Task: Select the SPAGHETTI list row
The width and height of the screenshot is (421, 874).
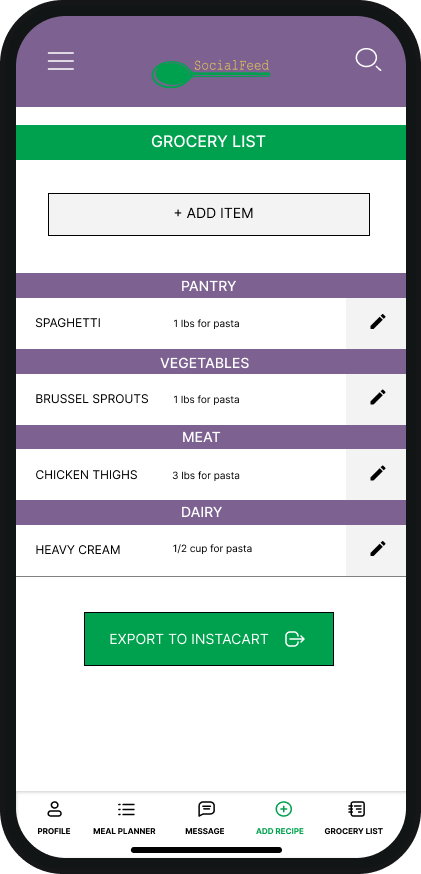Action: [x=181, y=323]
